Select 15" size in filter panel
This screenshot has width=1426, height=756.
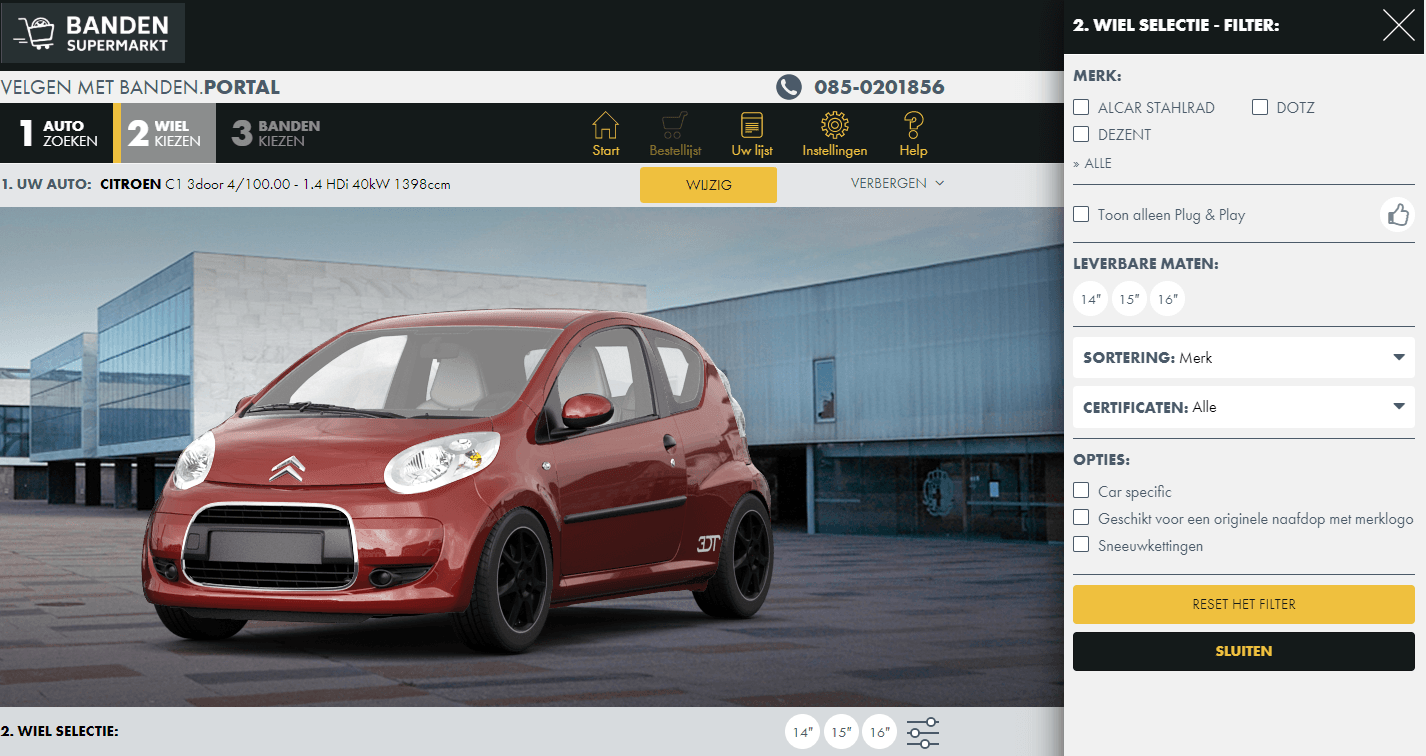(1129, 298)
